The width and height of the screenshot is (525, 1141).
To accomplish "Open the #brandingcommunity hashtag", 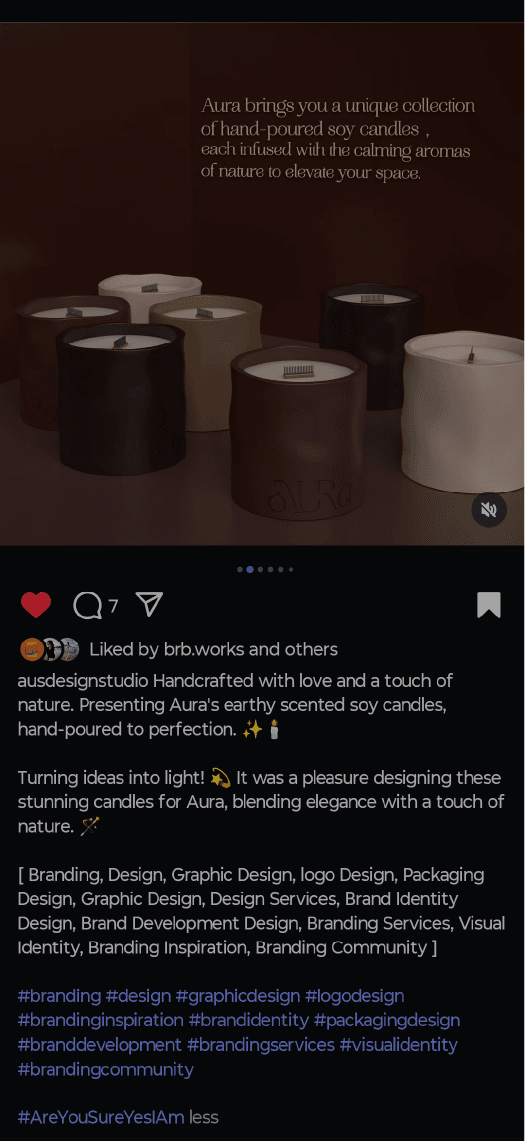I will click(106, 1069).
